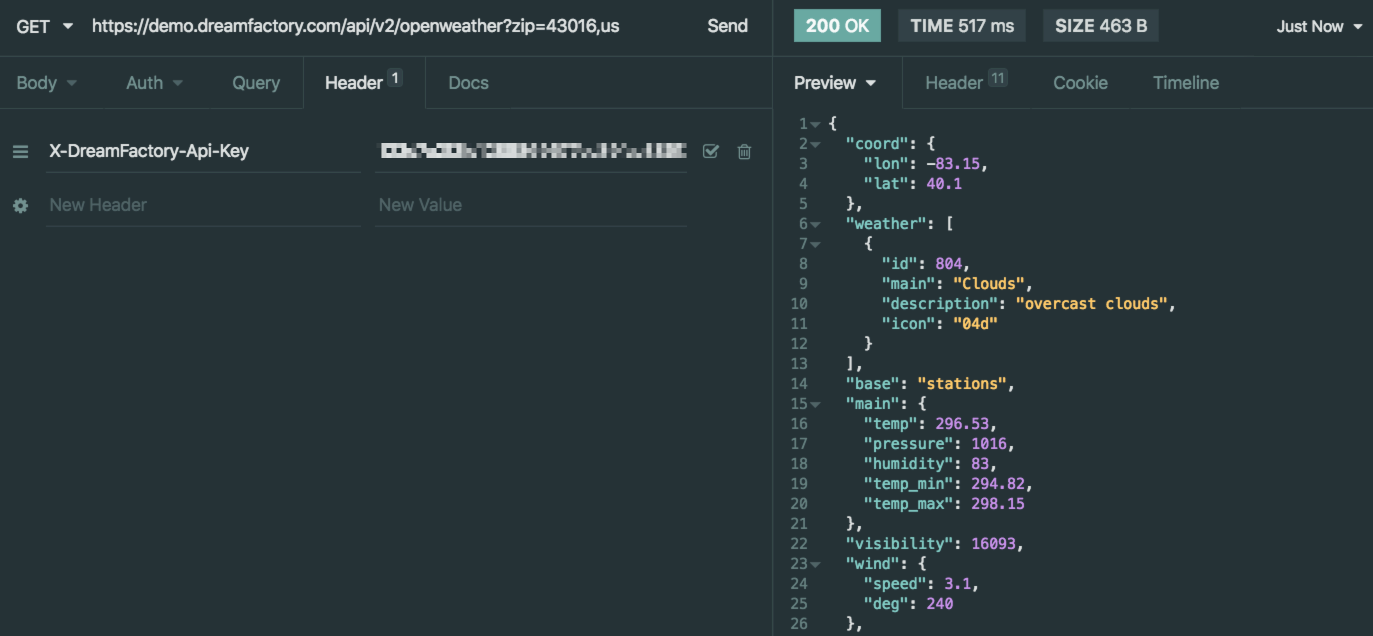Click the trash icon to delete header
Viewport: 1373px width, 636px height.
tap(744, 152)
